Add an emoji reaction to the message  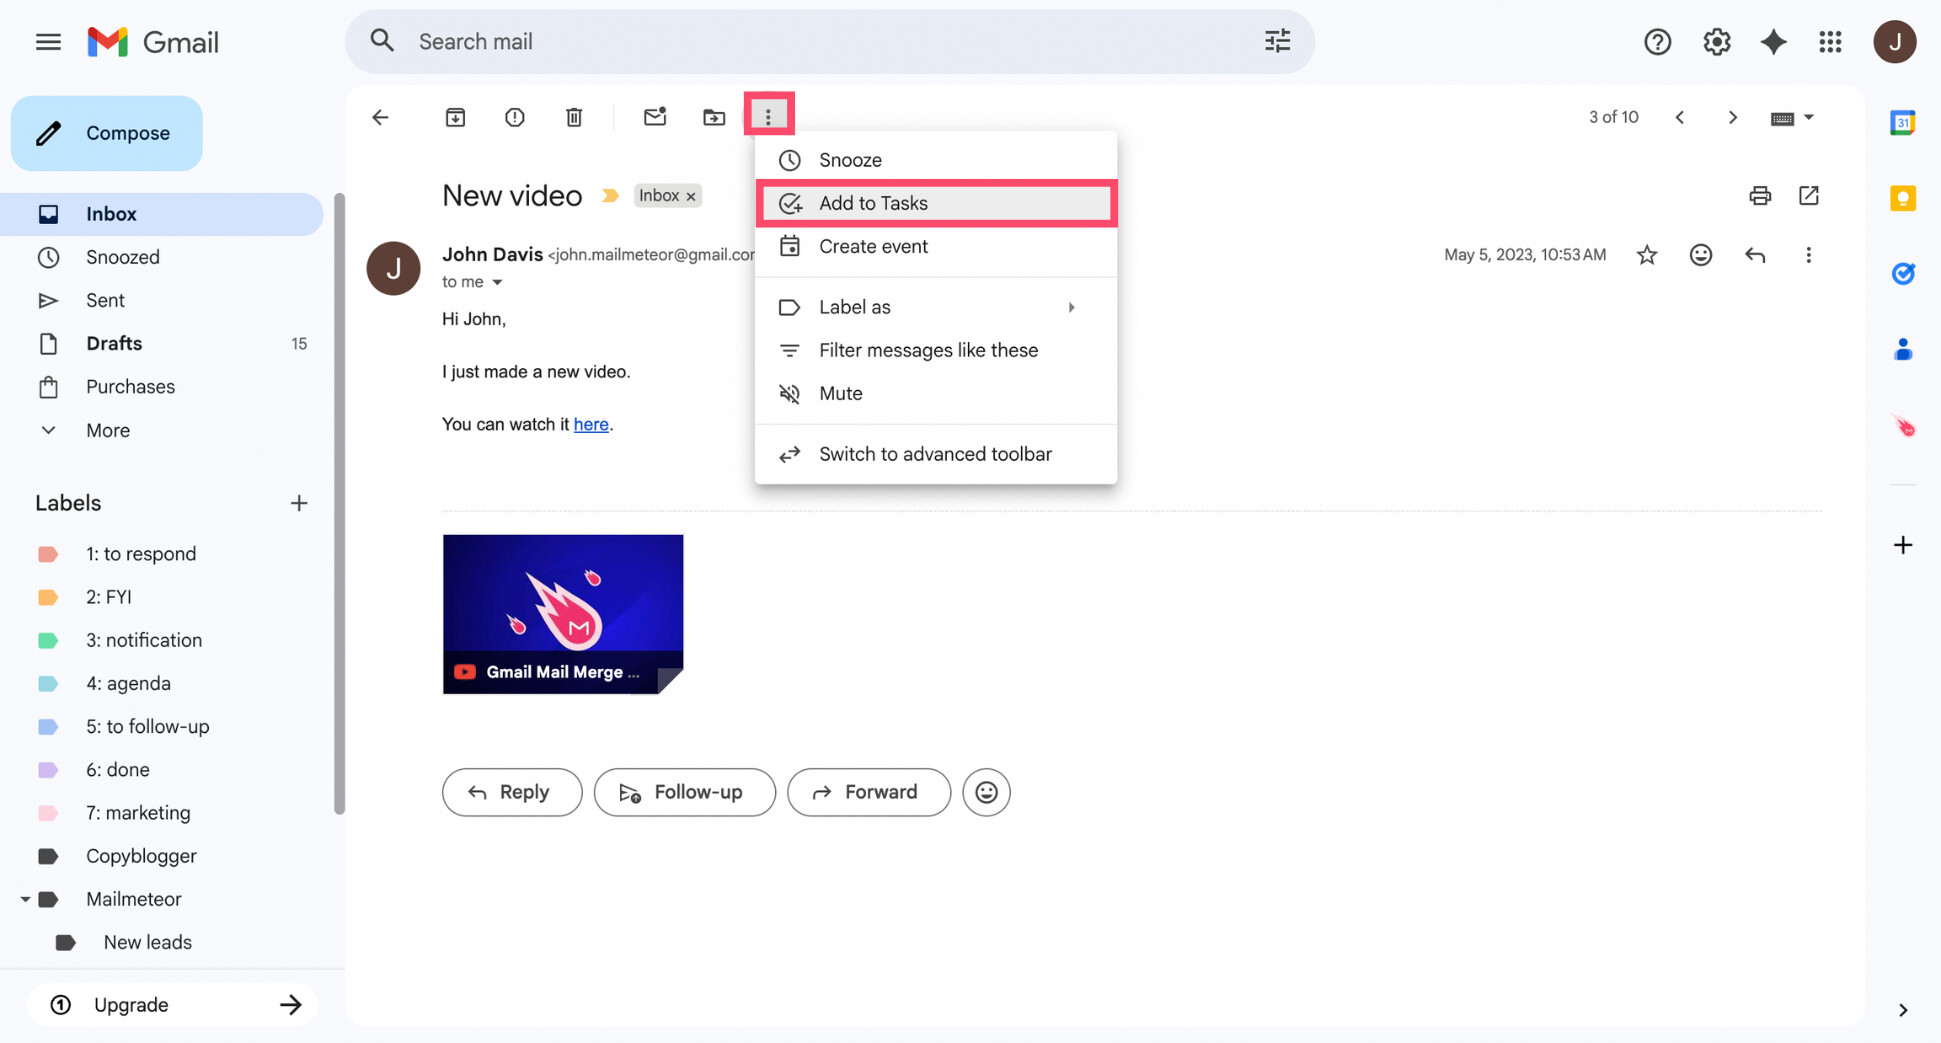(1701, 255)
